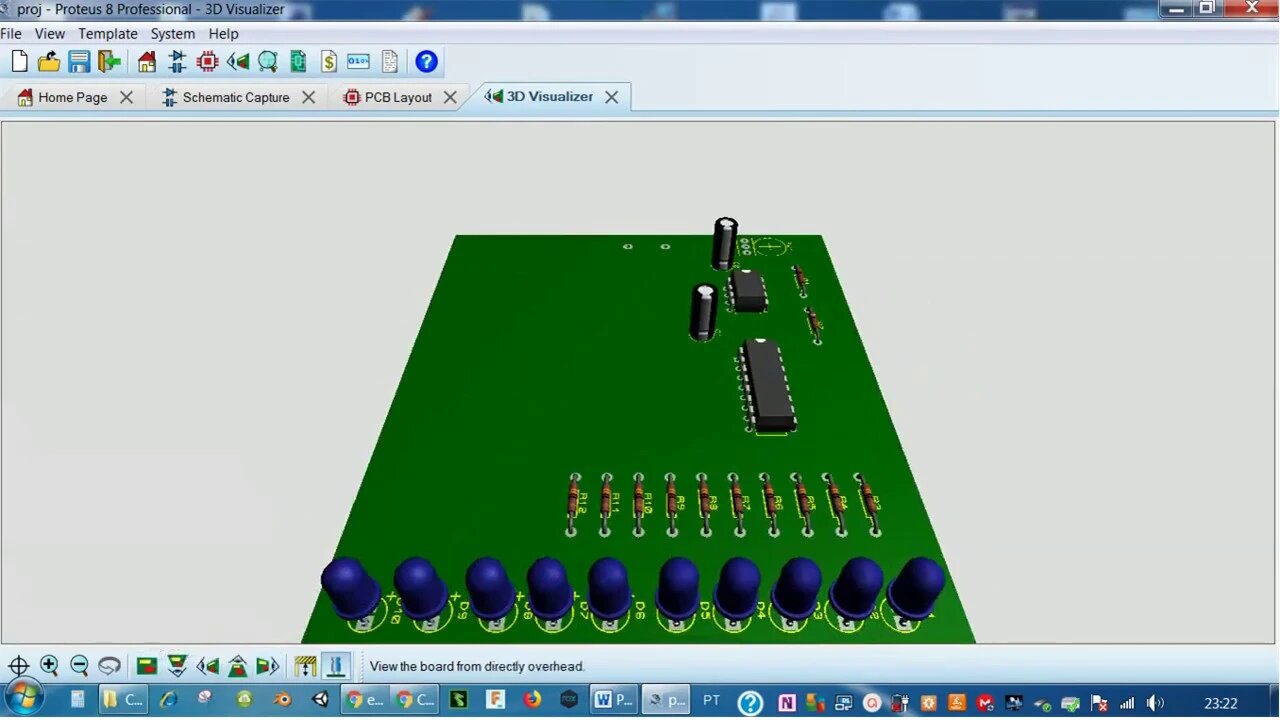Click the crosshair navigate icon in bottom toolbar

point(18,666)
